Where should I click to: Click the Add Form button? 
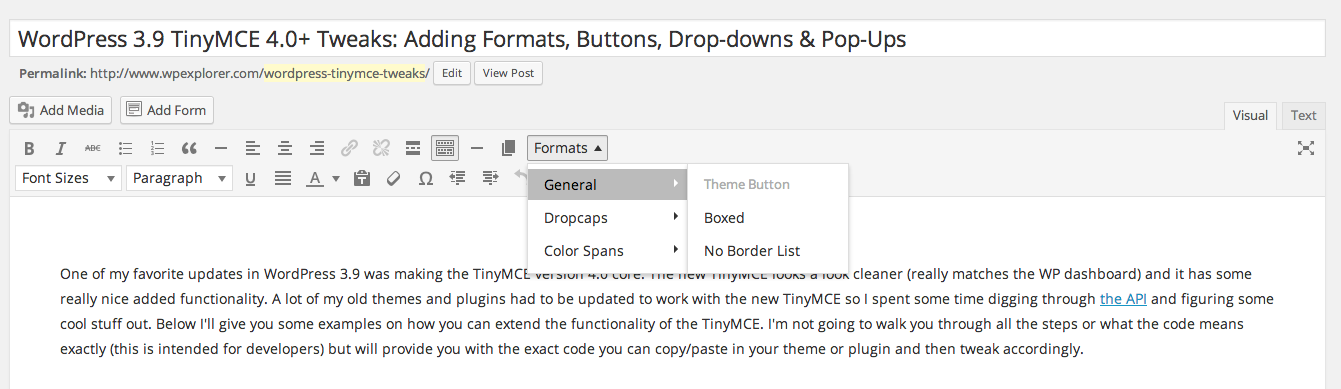[167, 110]
